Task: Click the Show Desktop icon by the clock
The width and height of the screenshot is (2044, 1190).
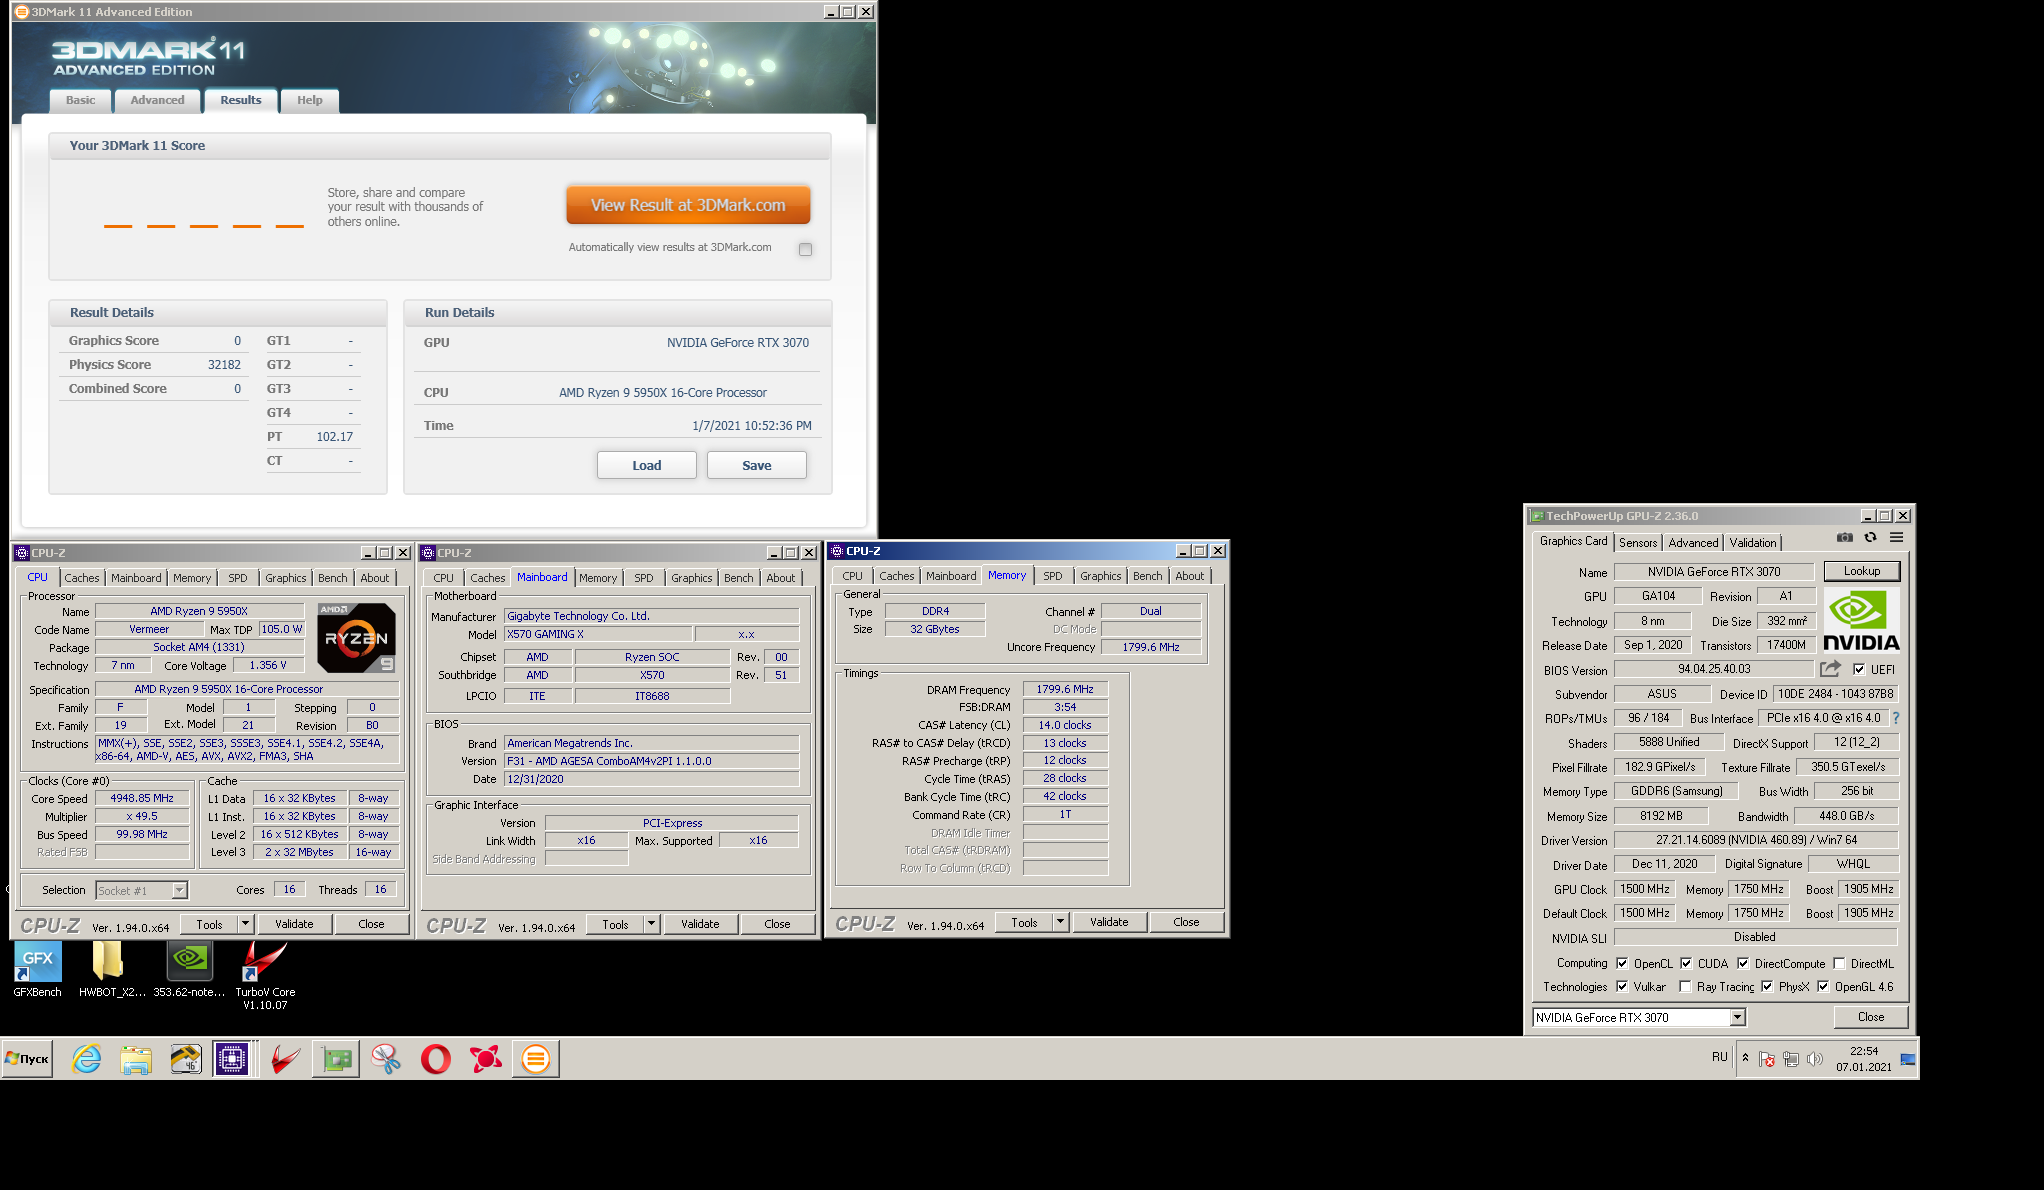Action: coord(1908,1059)
